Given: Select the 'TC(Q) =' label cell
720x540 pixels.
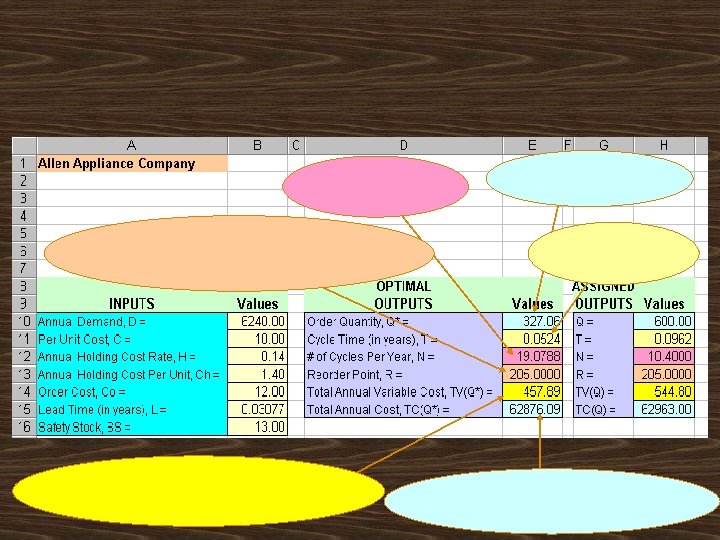Looking at the screenshot, I should (603, 409).
